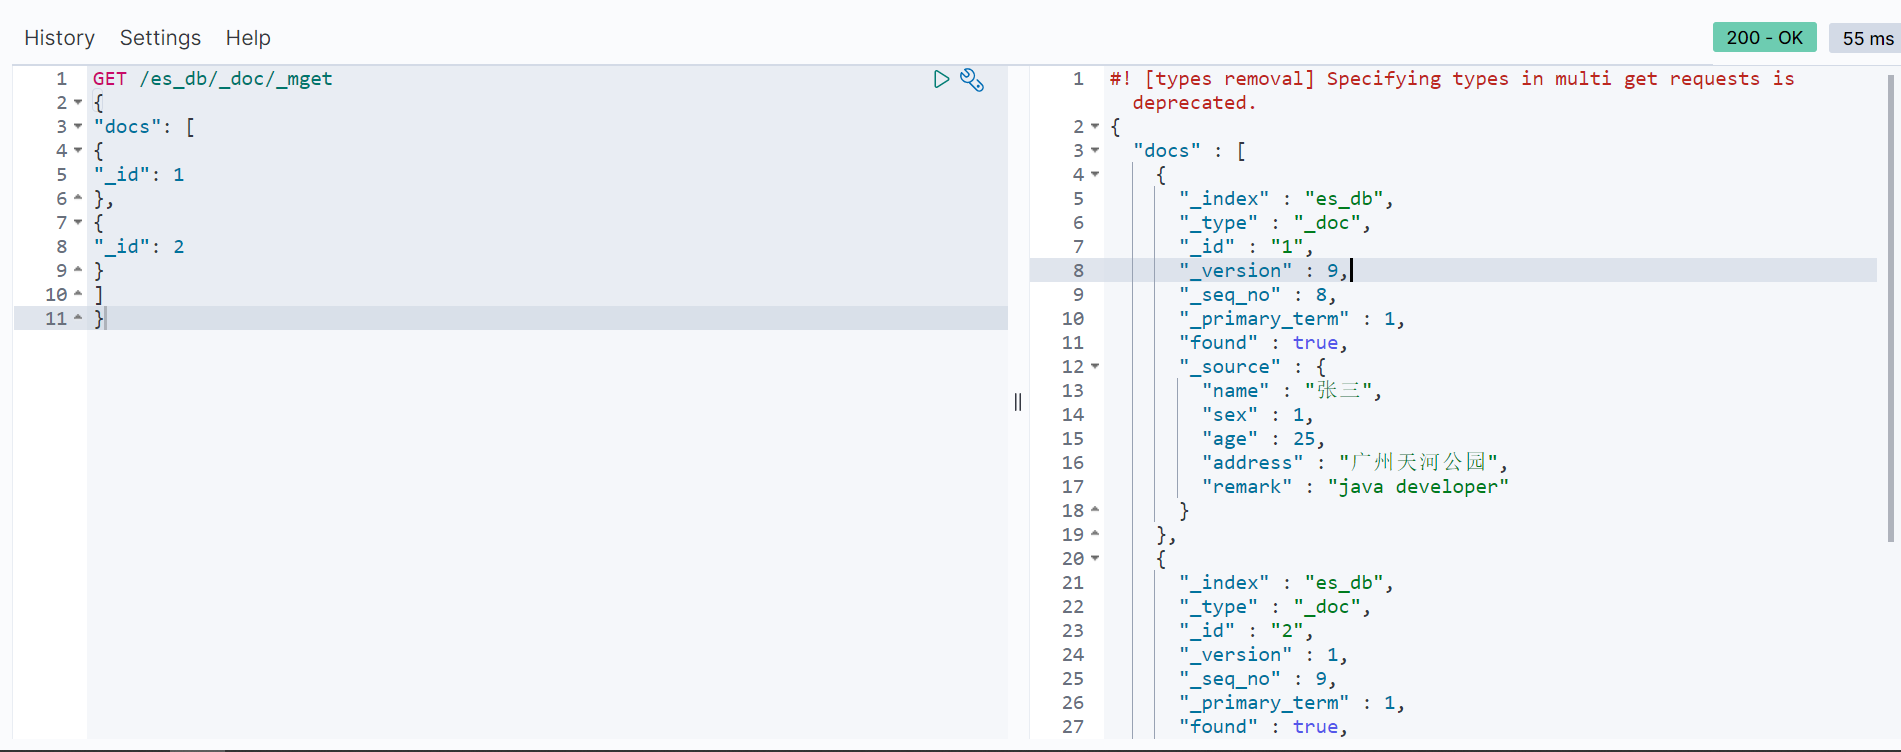Viewport: 1901px width, 752px height.
Task: Collapse response docs array at line 3
Action: coord(1095,151)
